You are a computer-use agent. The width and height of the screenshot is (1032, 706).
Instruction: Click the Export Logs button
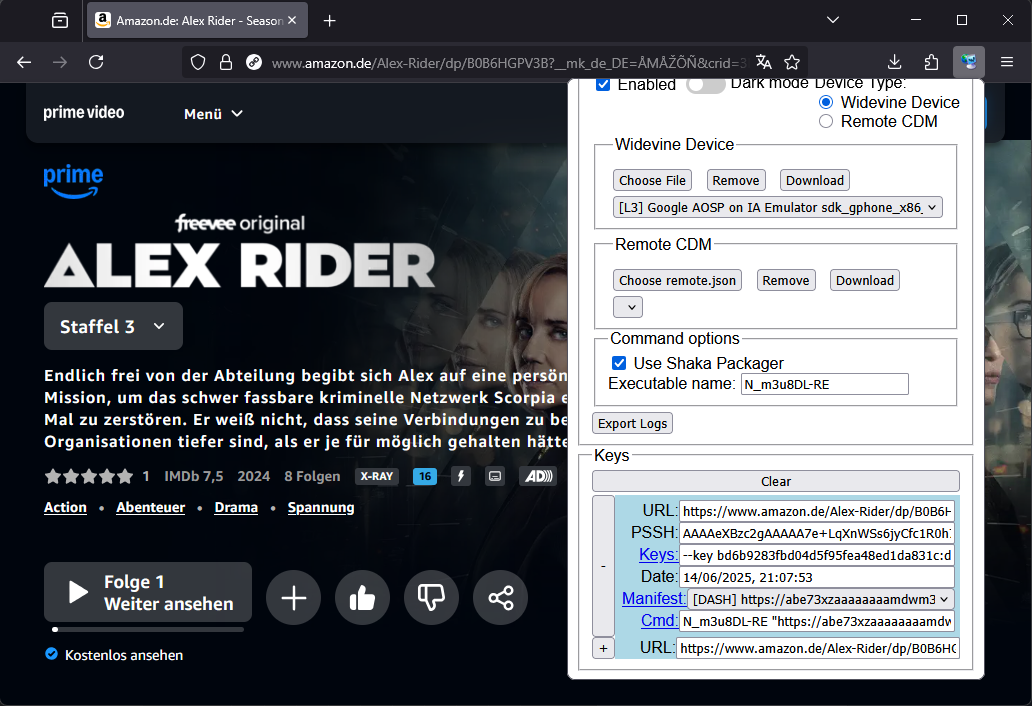pyautogui.click(x=632, y=423)
